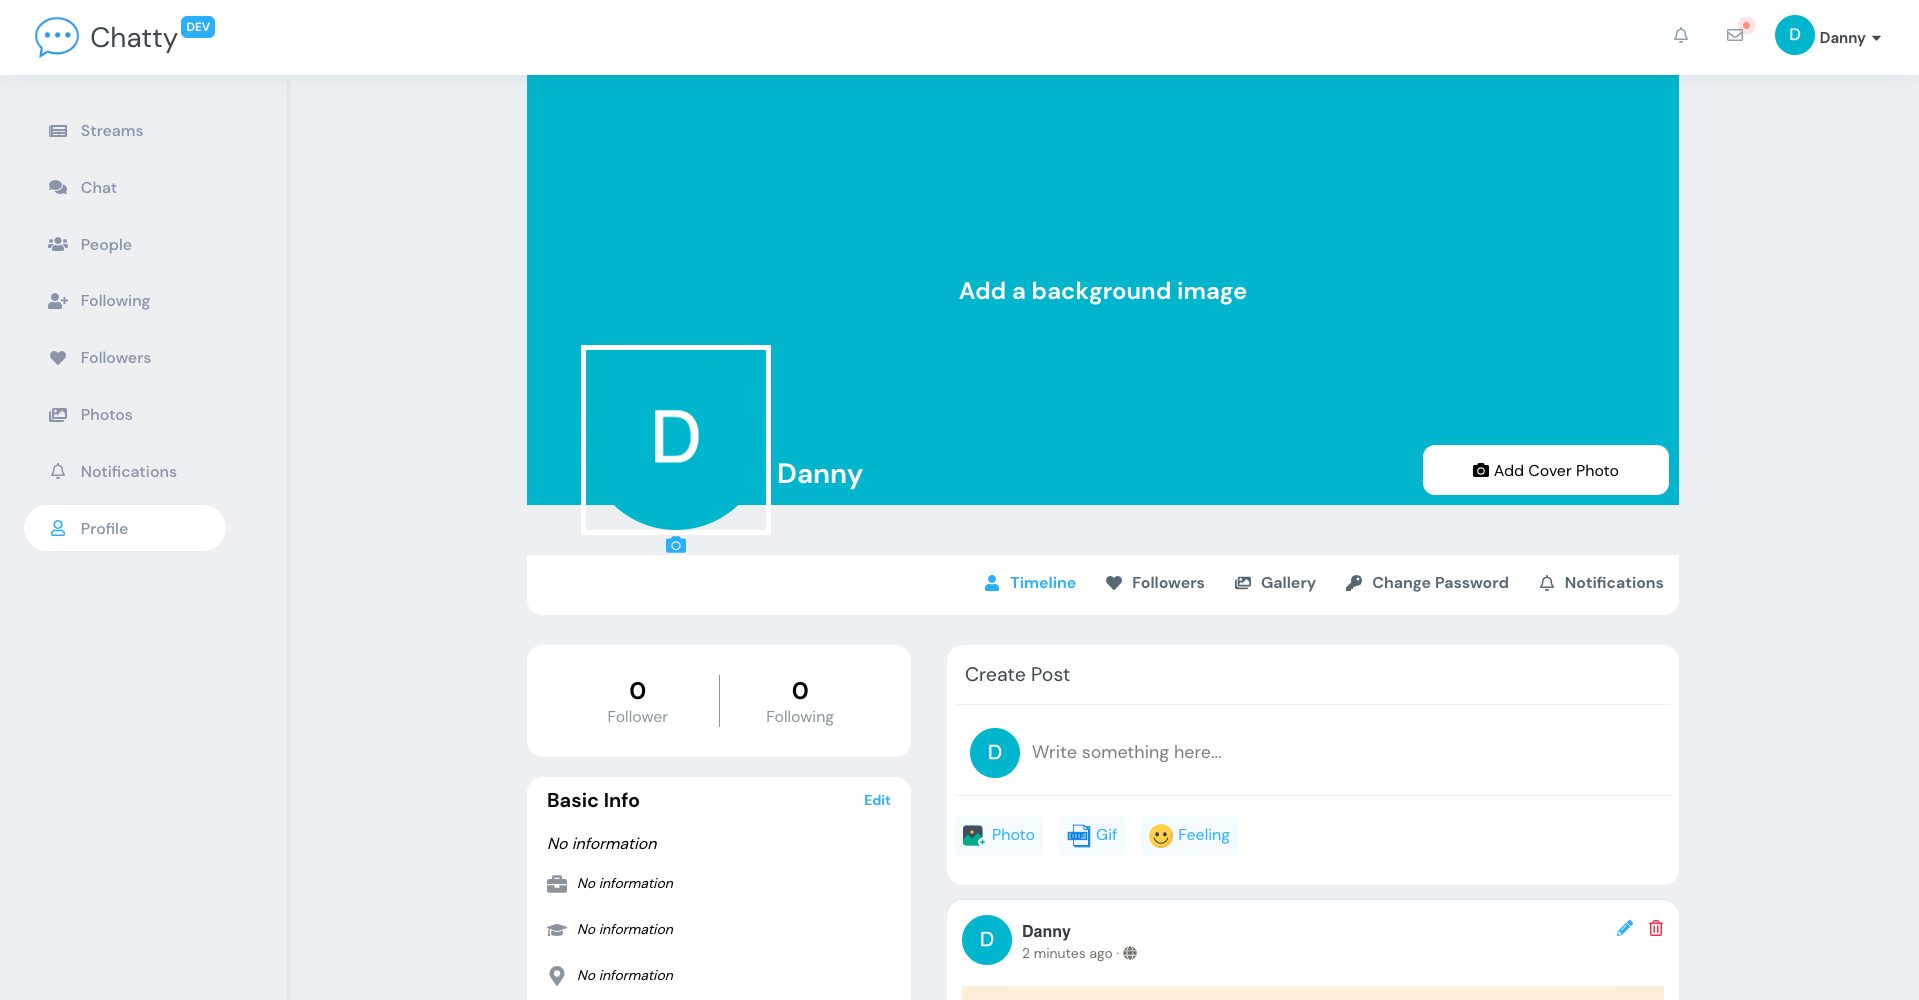Edit the Basic Info section
The image size is (1919, 1000).
pos(877,800)
